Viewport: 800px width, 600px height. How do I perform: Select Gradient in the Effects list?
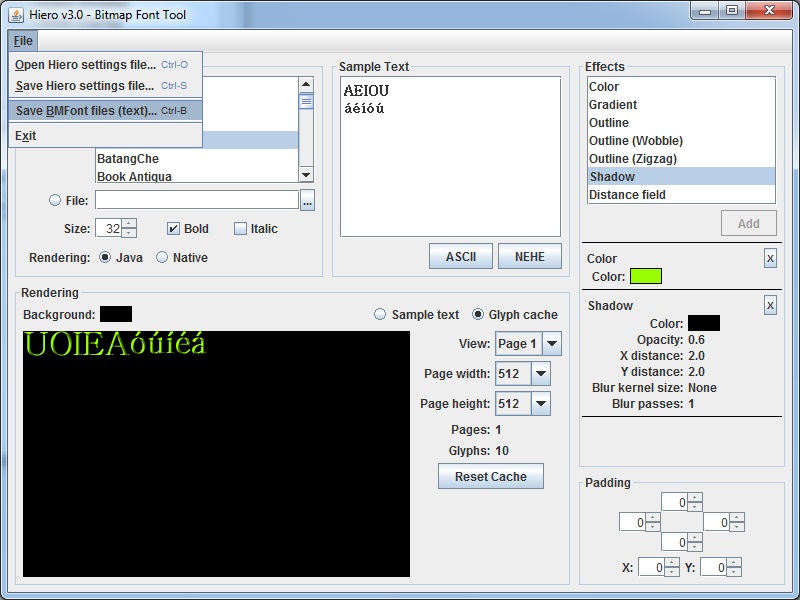tap(681, 105)
